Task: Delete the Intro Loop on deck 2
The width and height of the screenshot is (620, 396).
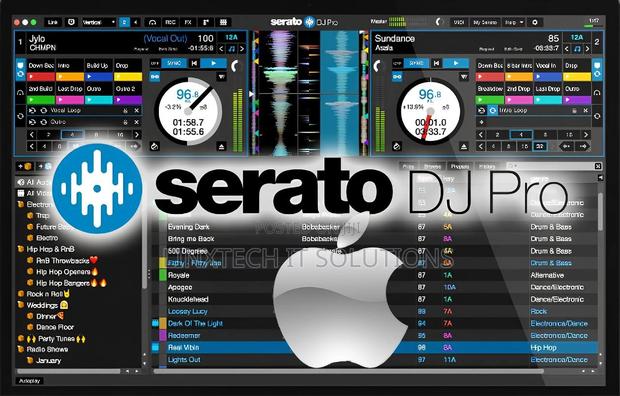Action: click(x=586, y=111)
